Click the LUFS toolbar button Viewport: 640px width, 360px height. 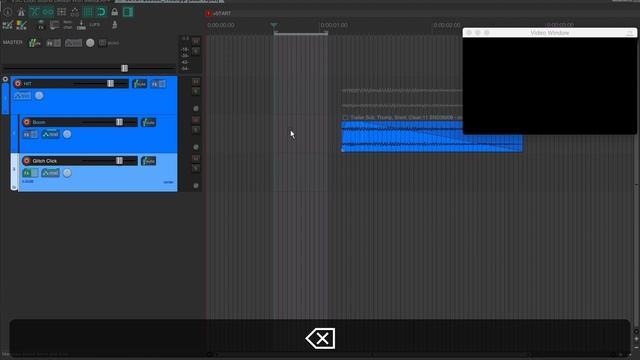[x=95, y=25]
